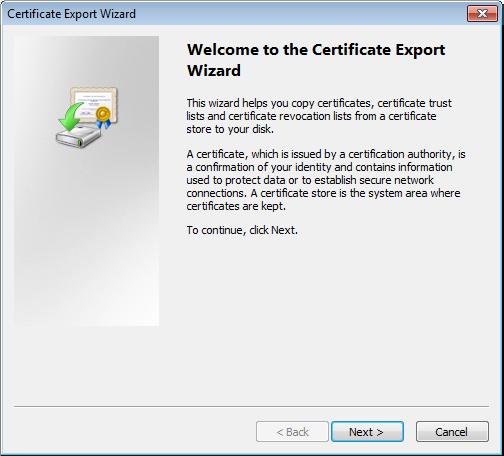Click the line certificates are kept

pos(236,206)
